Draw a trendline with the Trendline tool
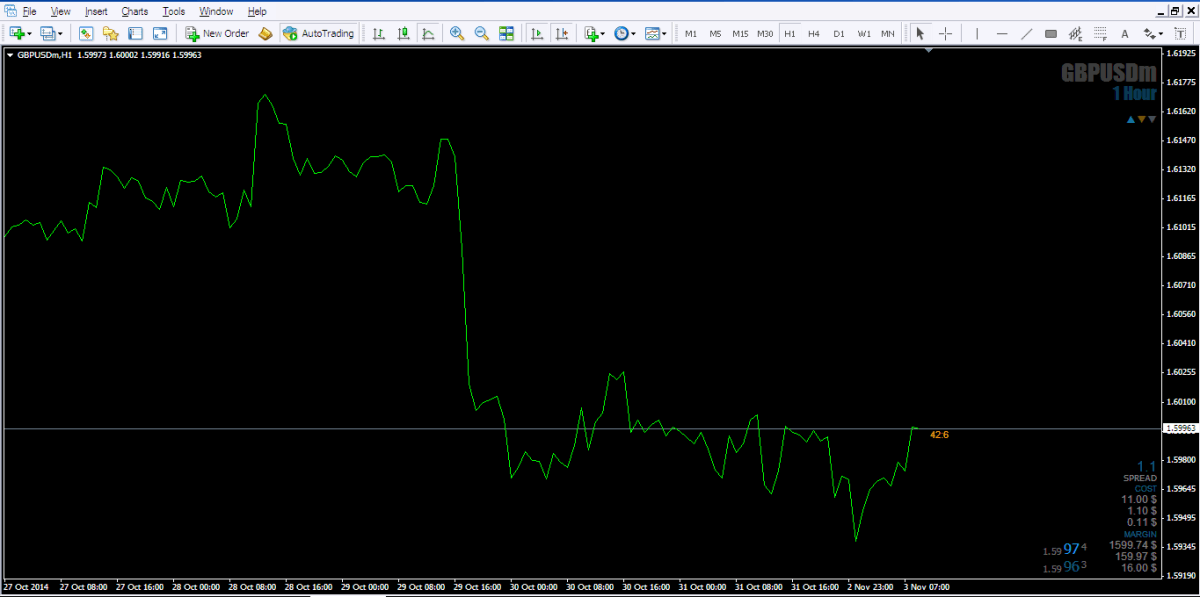 1026,33
